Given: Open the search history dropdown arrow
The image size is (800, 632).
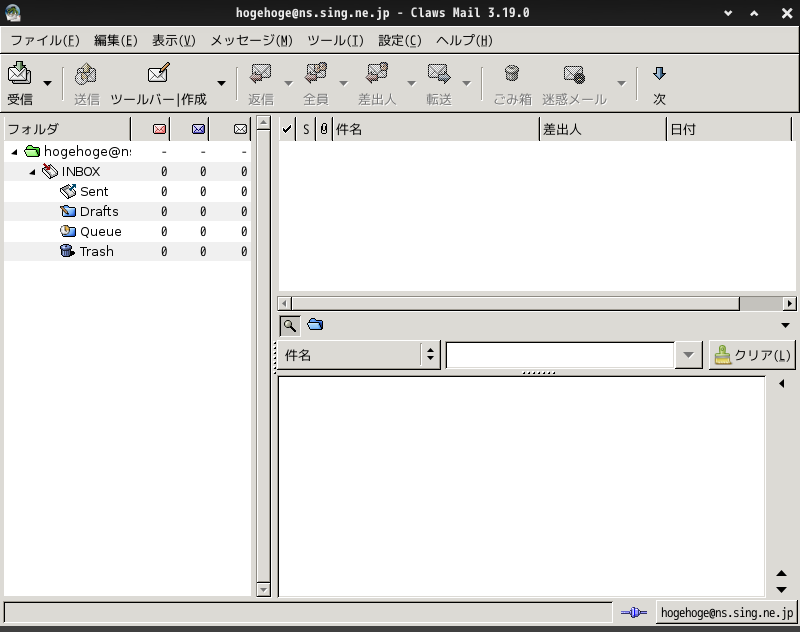Looking at the screenshot, I should [689, 355].
